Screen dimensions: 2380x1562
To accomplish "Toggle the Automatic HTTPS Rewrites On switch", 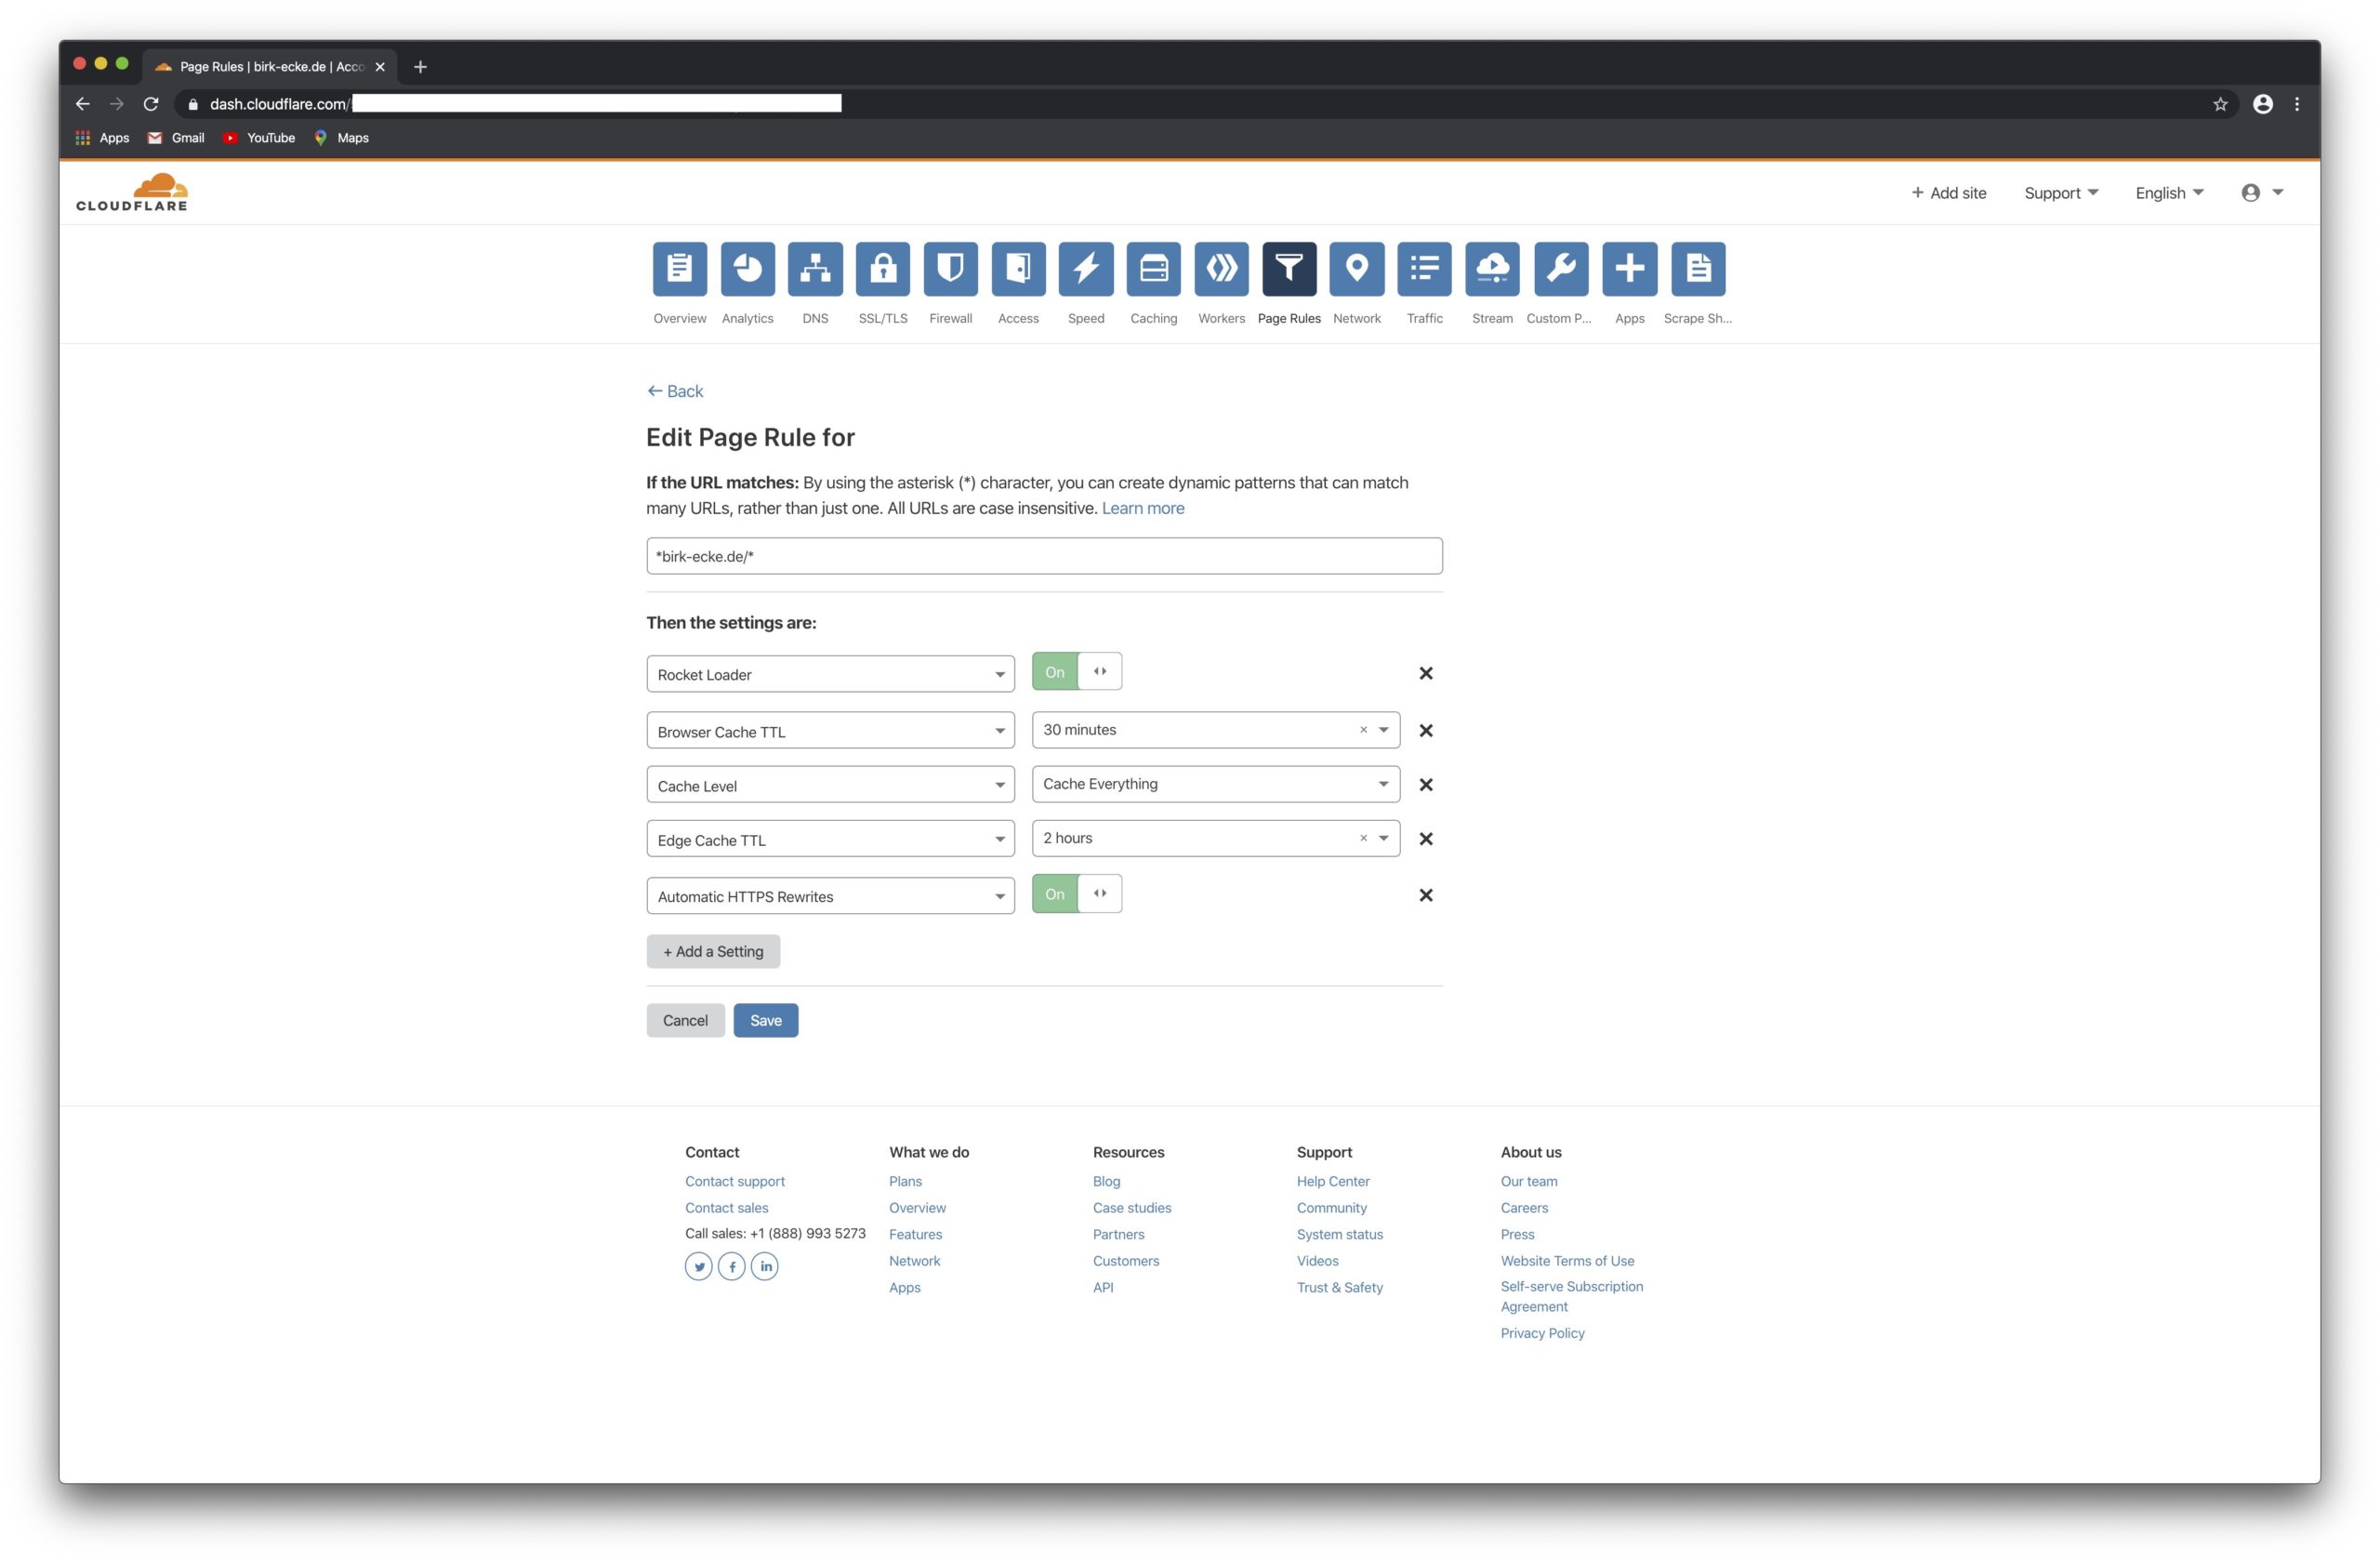I will pyautogui.click(x=1076, y=893).
